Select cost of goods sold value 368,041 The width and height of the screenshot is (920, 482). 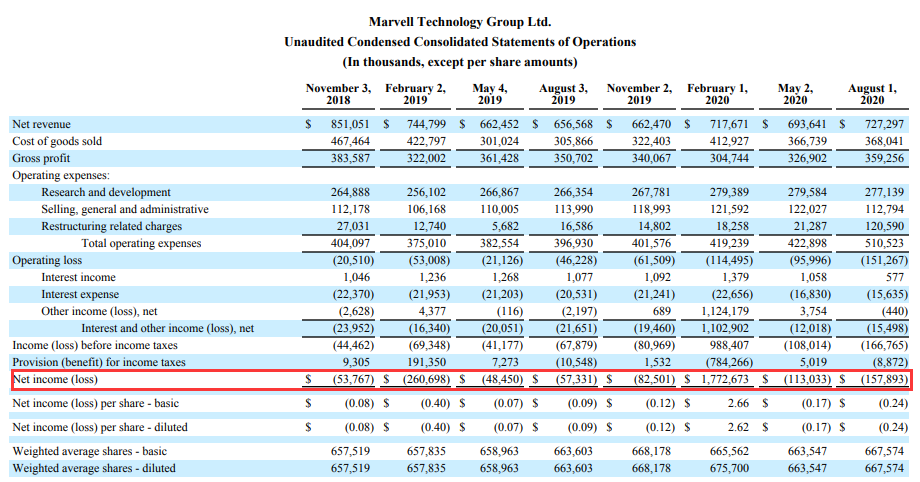coord(884,141)
